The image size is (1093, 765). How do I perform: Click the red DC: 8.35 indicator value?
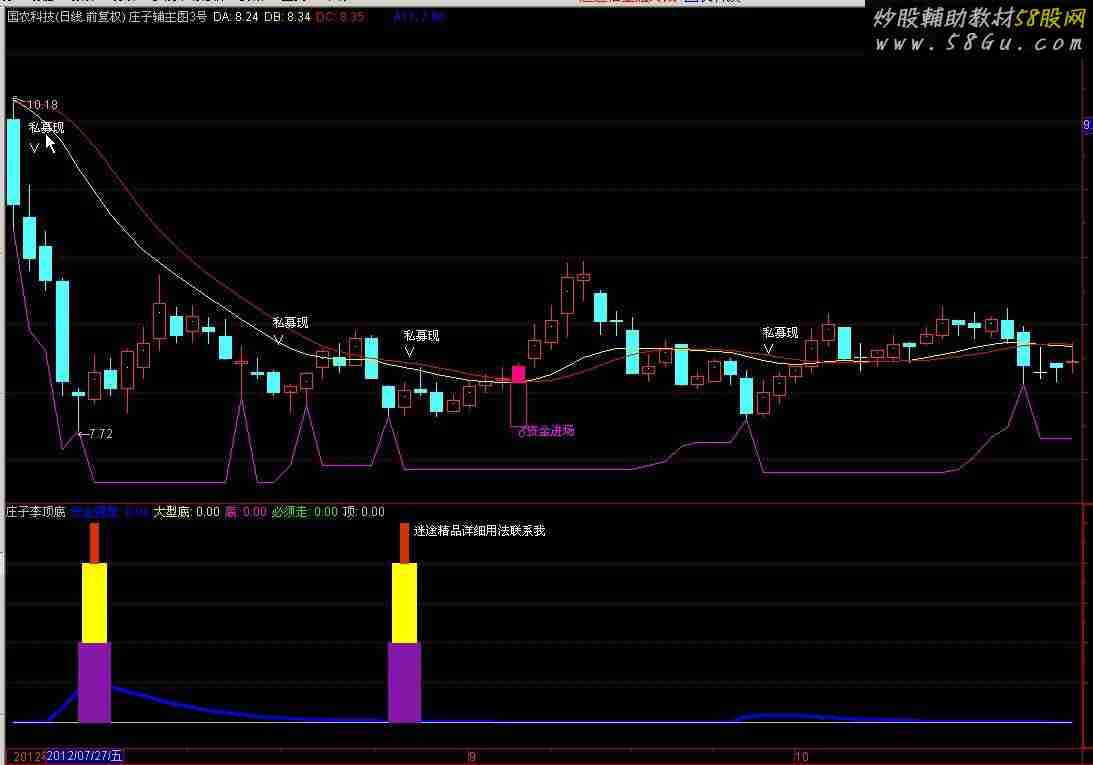point(339,16)
